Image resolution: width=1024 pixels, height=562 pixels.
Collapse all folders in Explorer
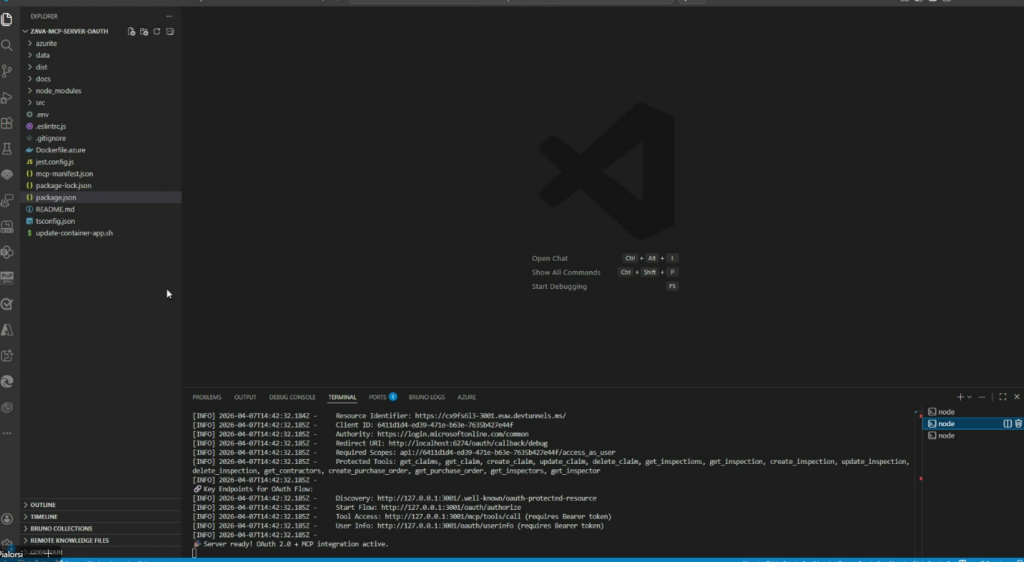click(x=170, y=31)
